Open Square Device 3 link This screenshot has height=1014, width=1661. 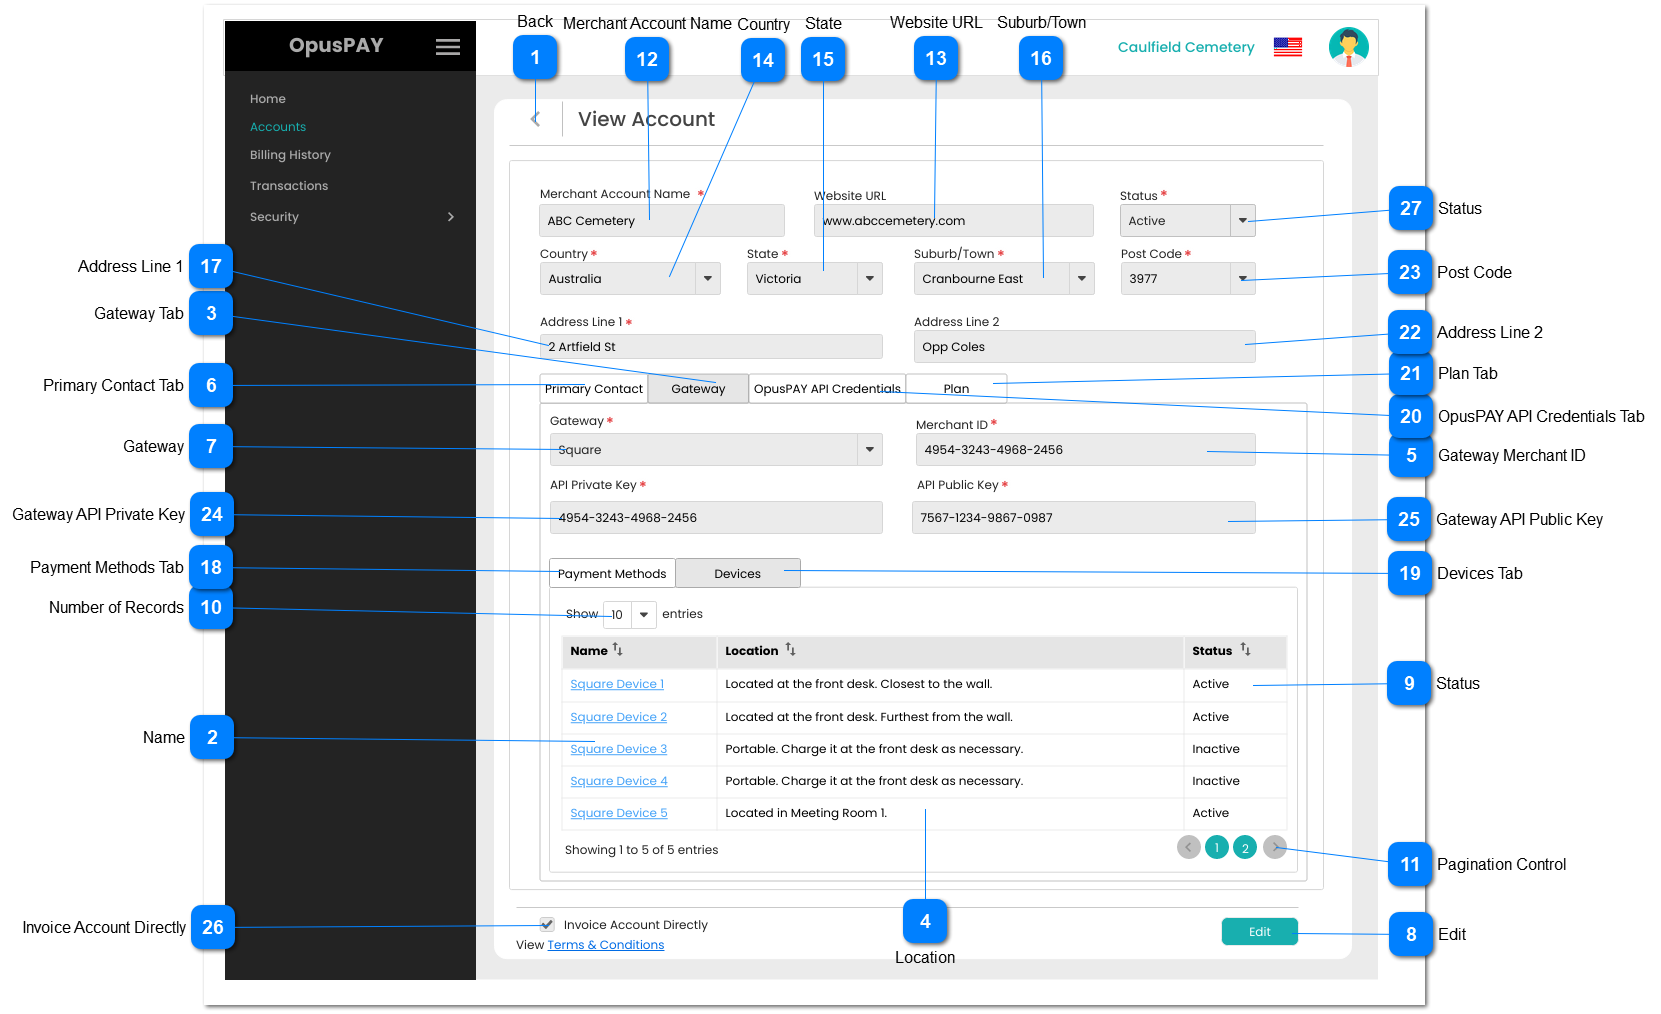[618, 749]
